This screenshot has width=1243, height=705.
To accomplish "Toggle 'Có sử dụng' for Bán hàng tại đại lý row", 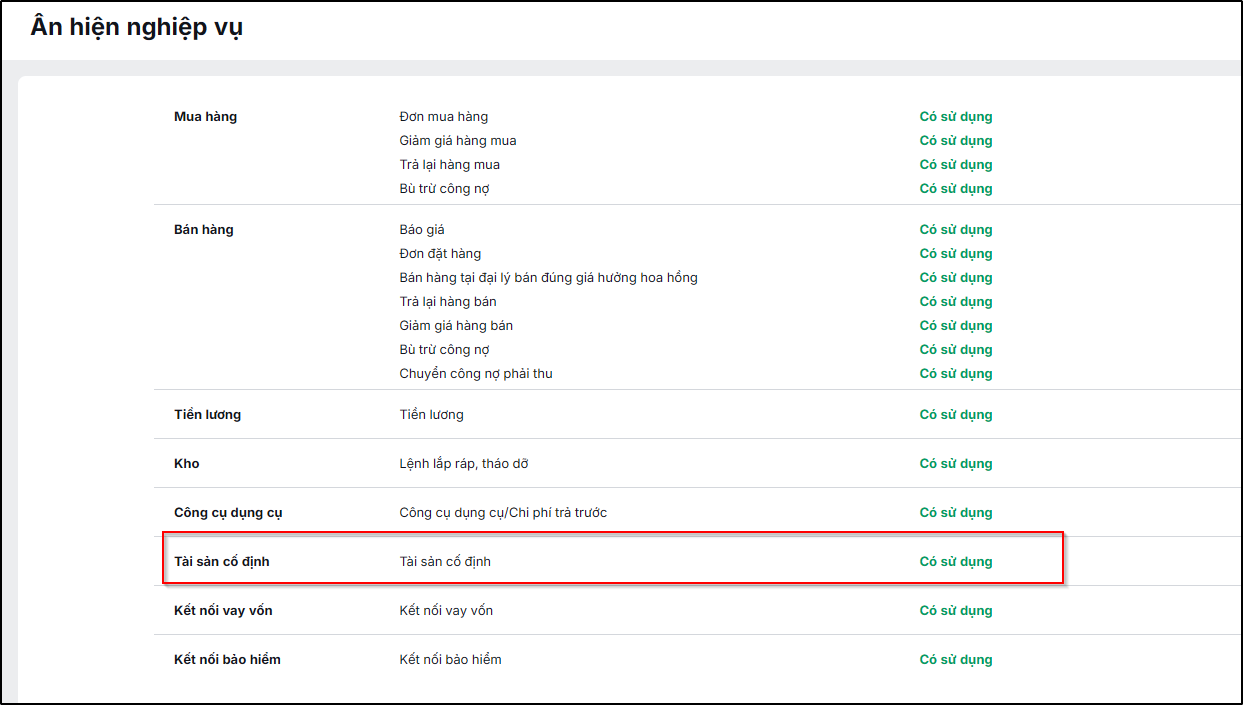I will 956,278.
